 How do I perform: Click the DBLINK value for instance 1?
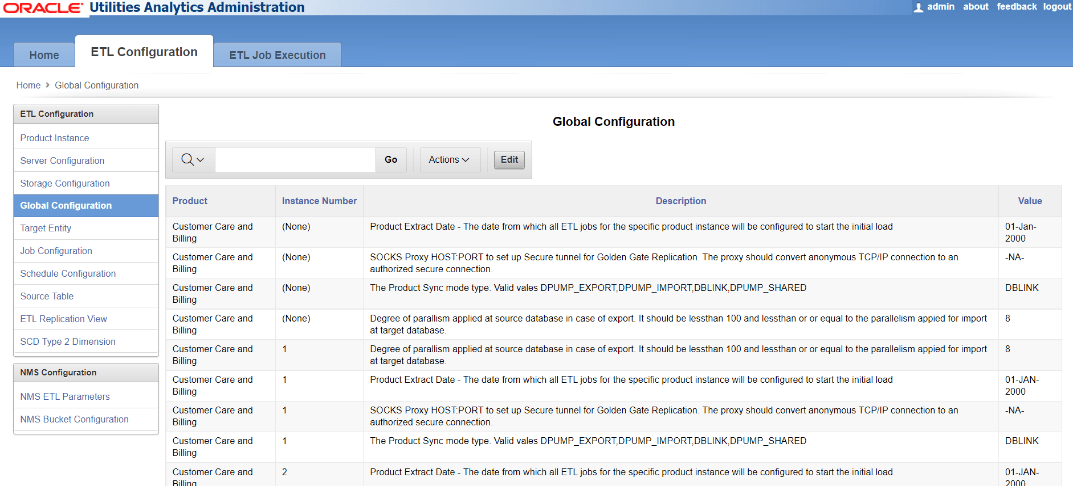pyautogui.click(x=1022, y=441)
